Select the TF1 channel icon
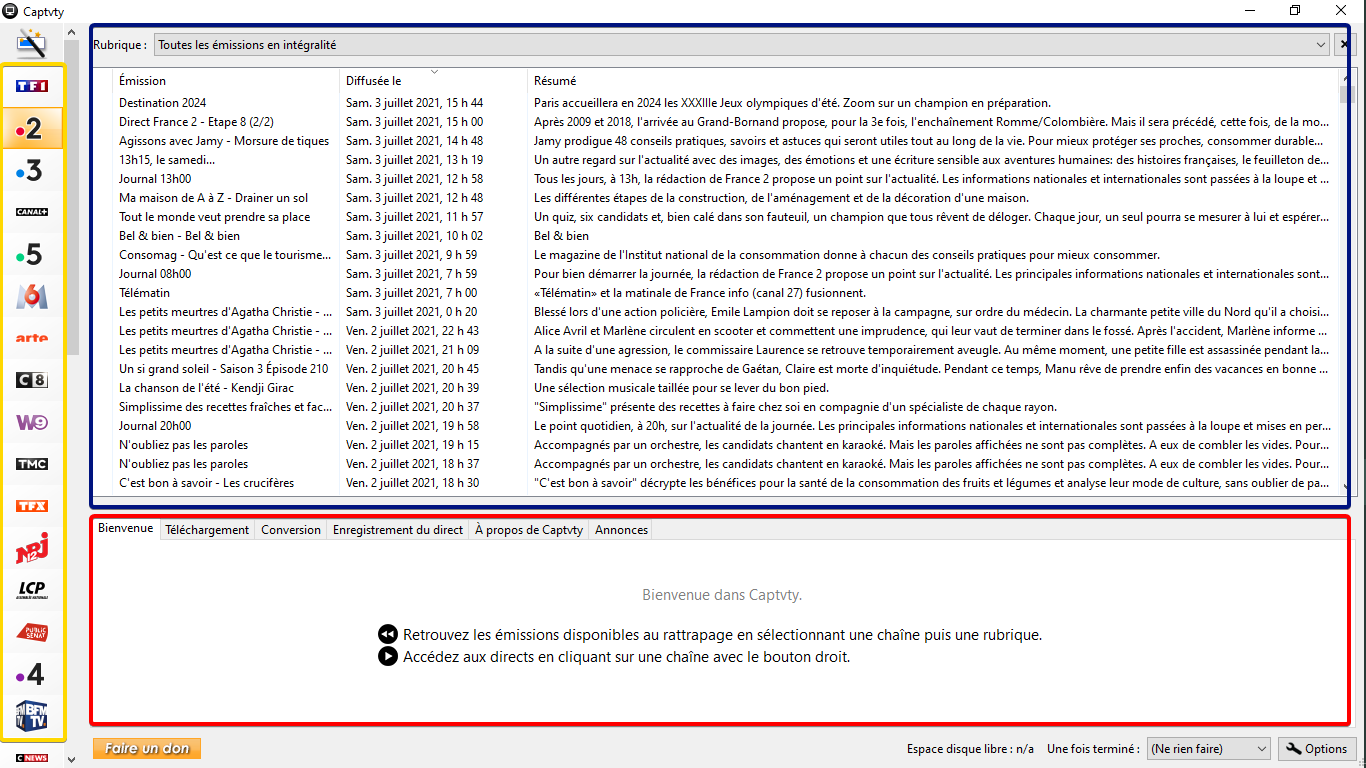This screenshot has width=1366, height=768. [32, 86]
